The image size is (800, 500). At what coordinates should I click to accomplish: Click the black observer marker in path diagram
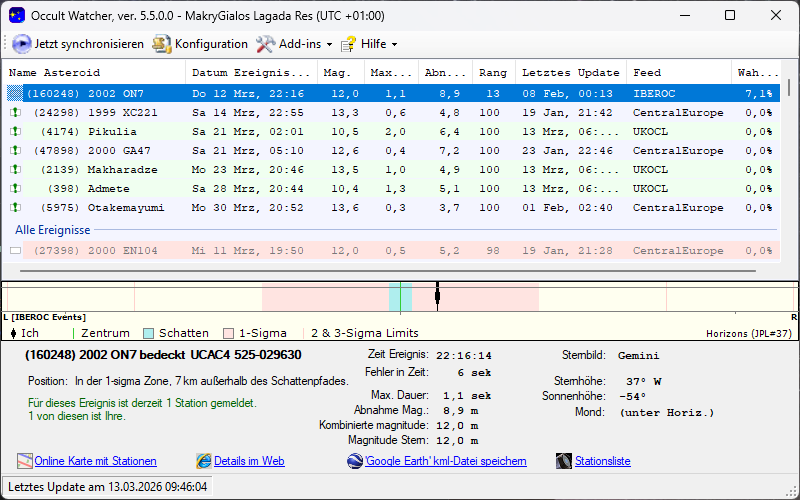(437, 296)
